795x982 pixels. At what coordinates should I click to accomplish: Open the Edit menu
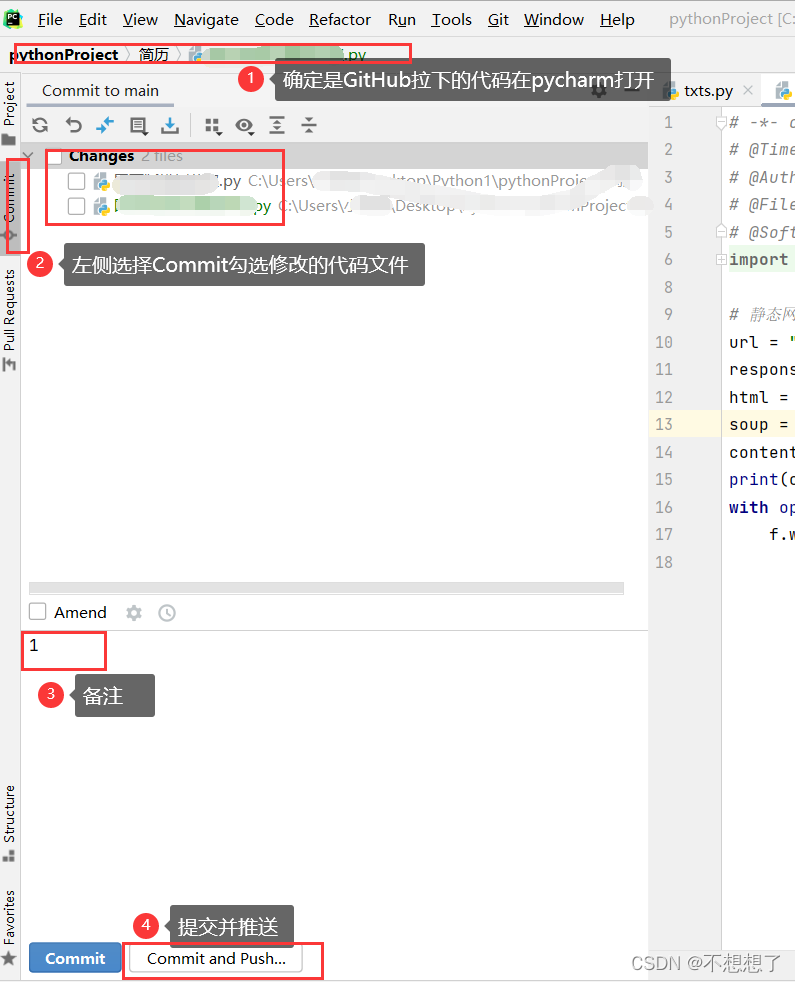[93, 20]
